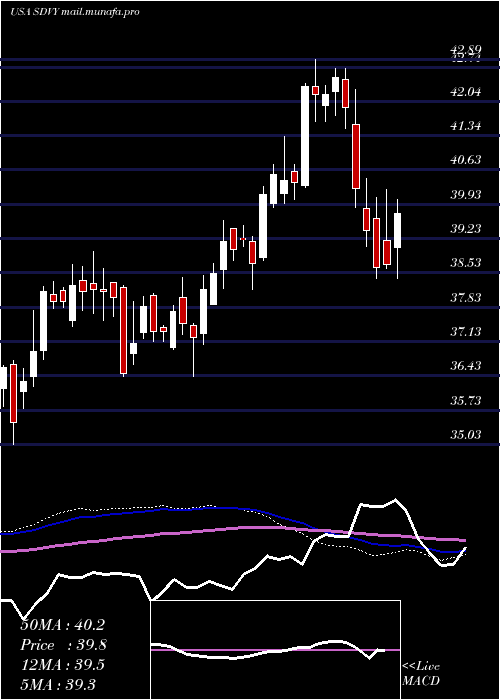Click the tallest white candlestick near 42
This screenshot has height=700, width=500.
[305, 136]
